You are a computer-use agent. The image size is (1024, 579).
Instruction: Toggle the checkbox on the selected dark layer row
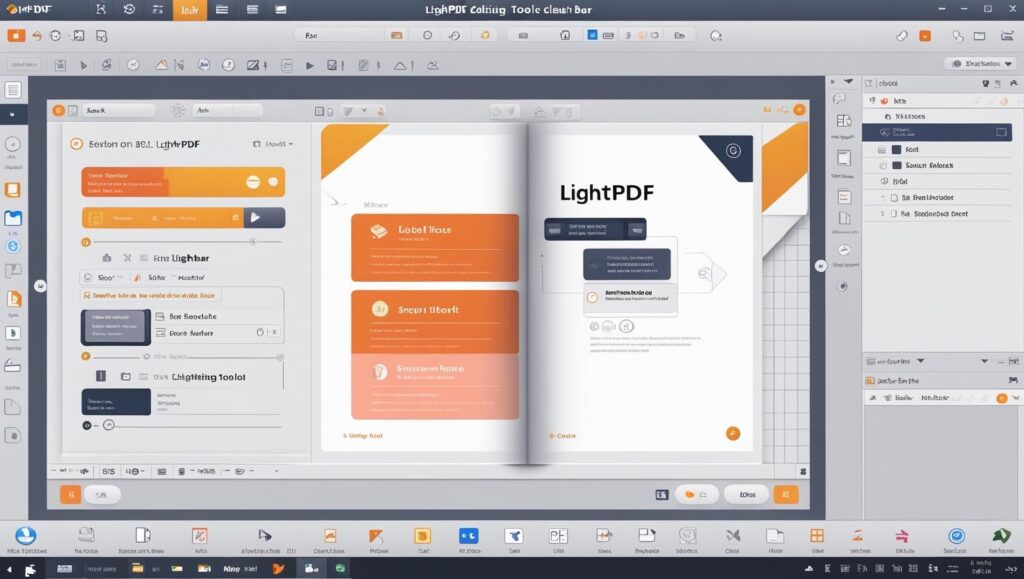coord(1001,132)
